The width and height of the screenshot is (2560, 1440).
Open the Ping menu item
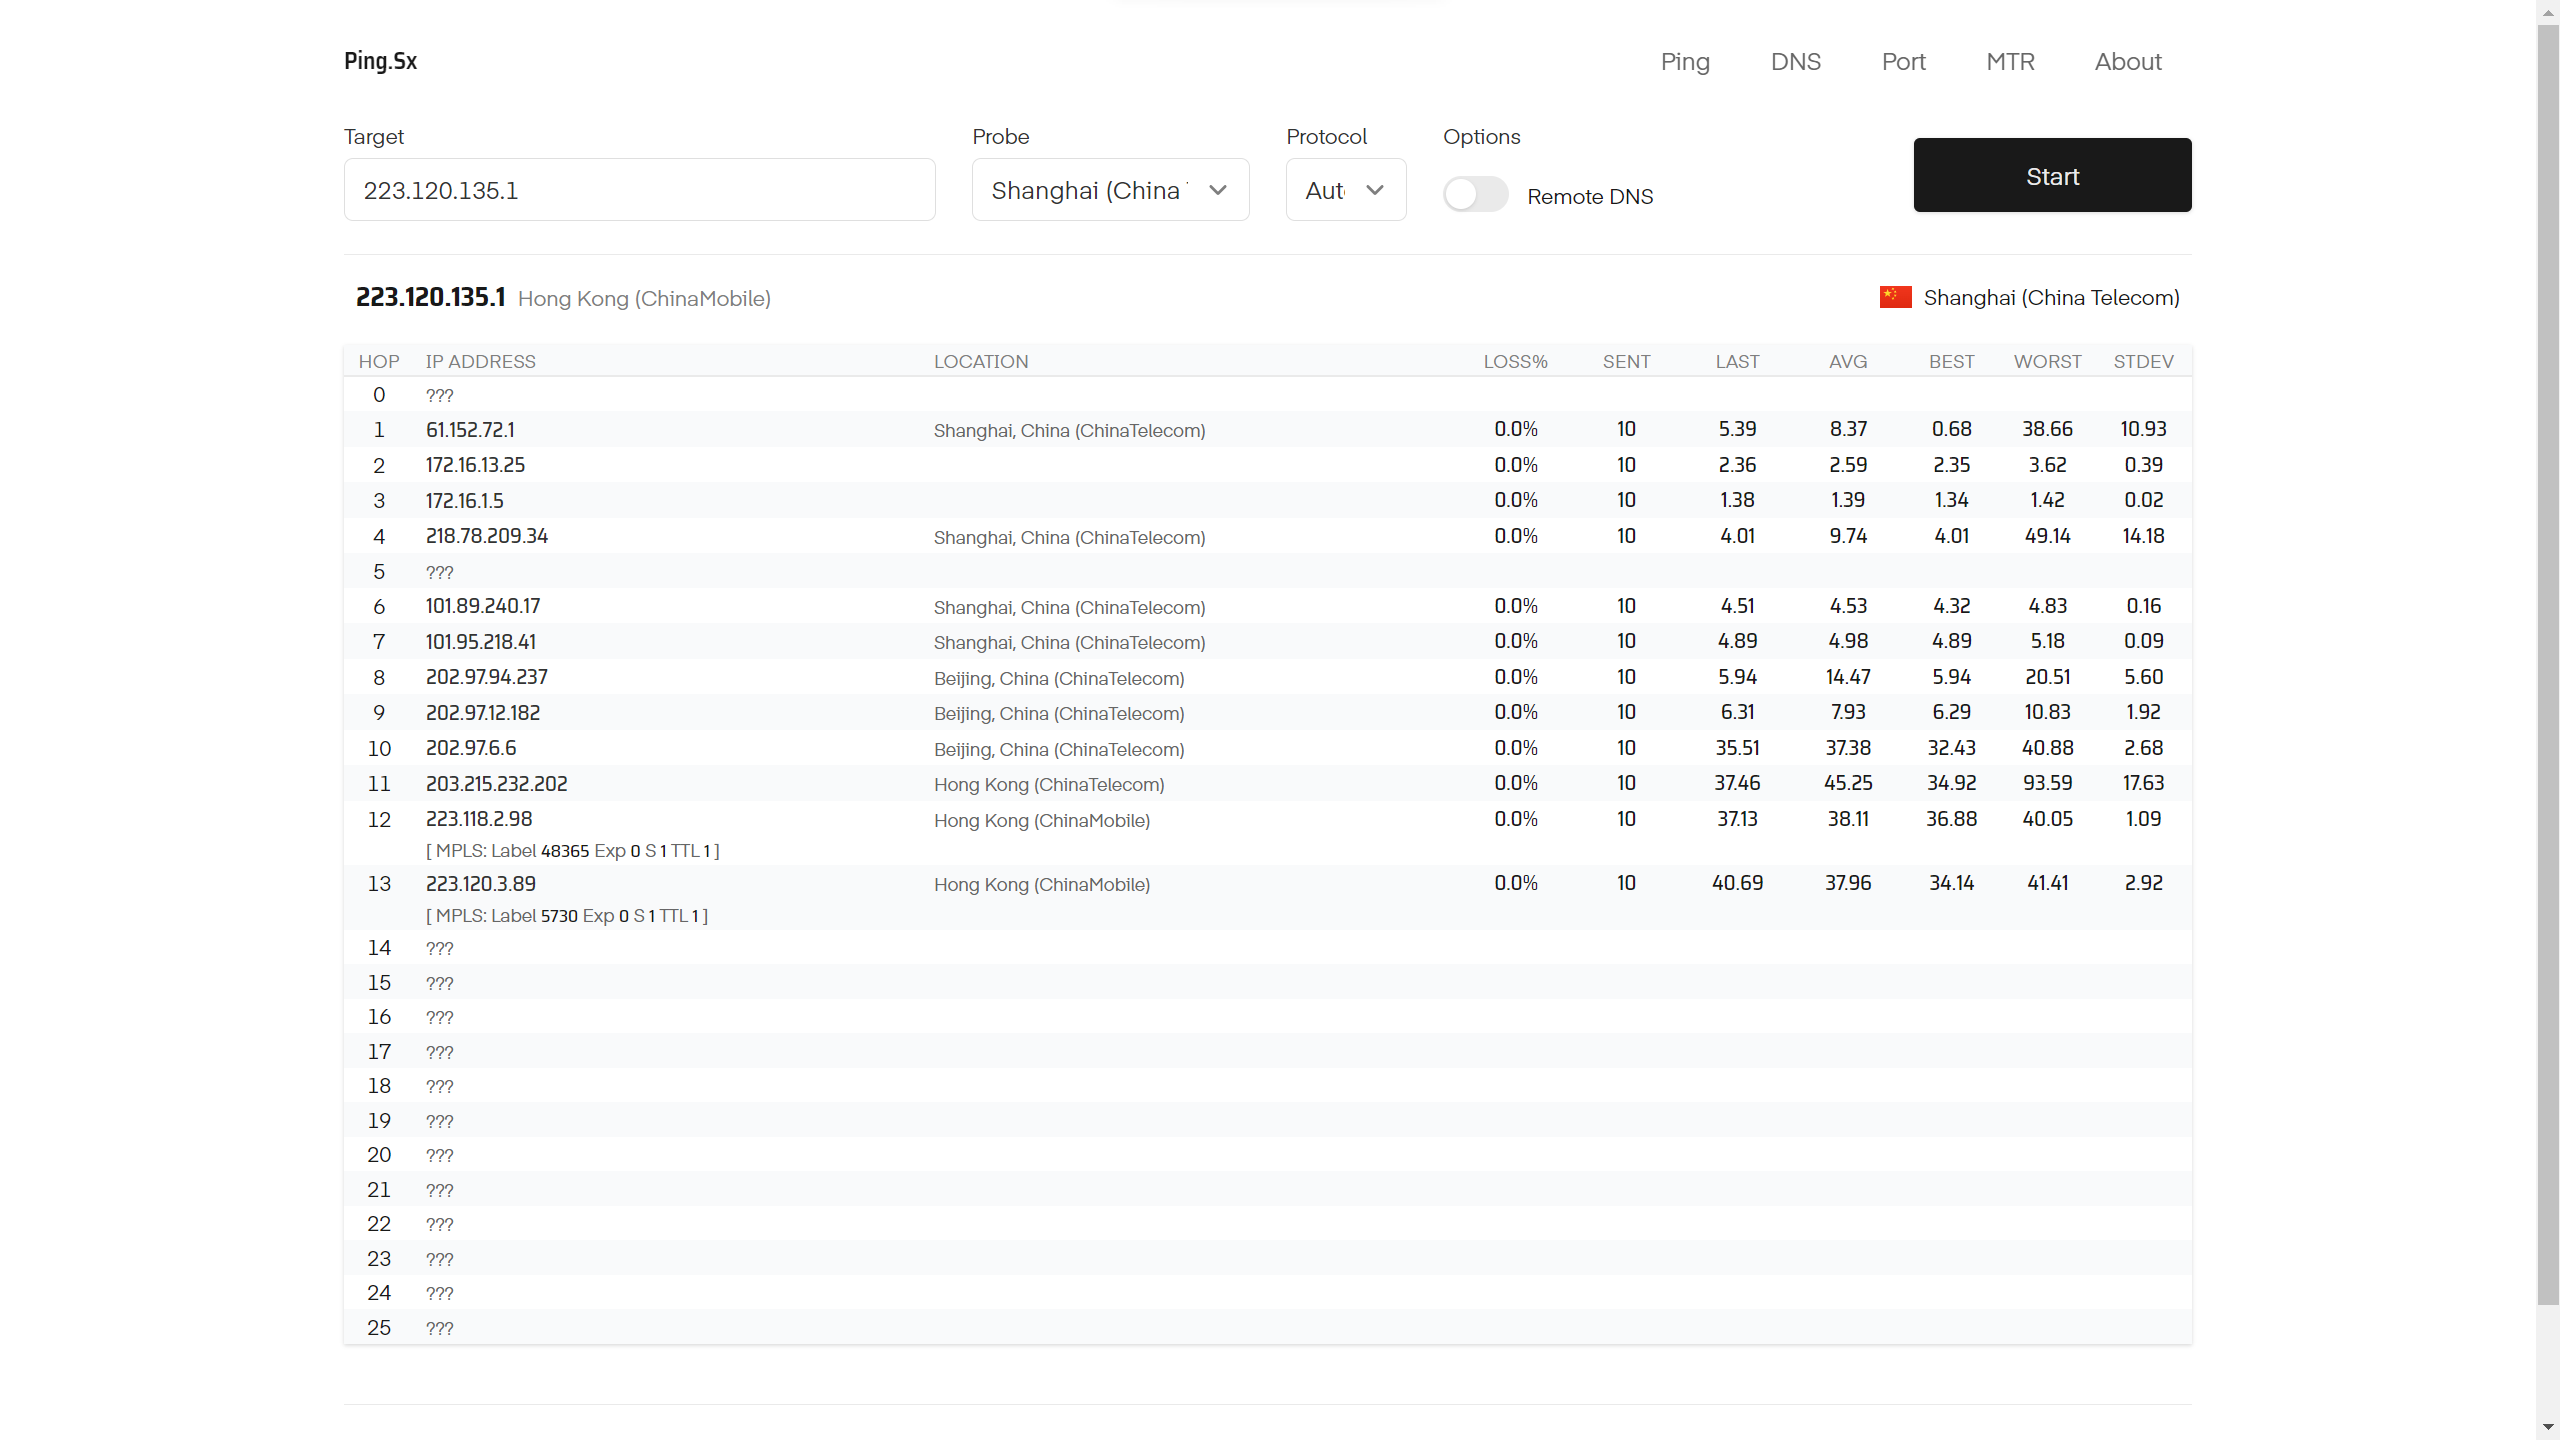(1685, 62)
